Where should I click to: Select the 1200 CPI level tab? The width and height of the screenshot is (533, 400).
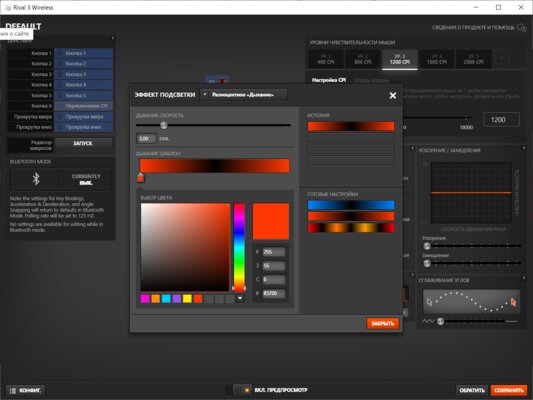(400, 59)
